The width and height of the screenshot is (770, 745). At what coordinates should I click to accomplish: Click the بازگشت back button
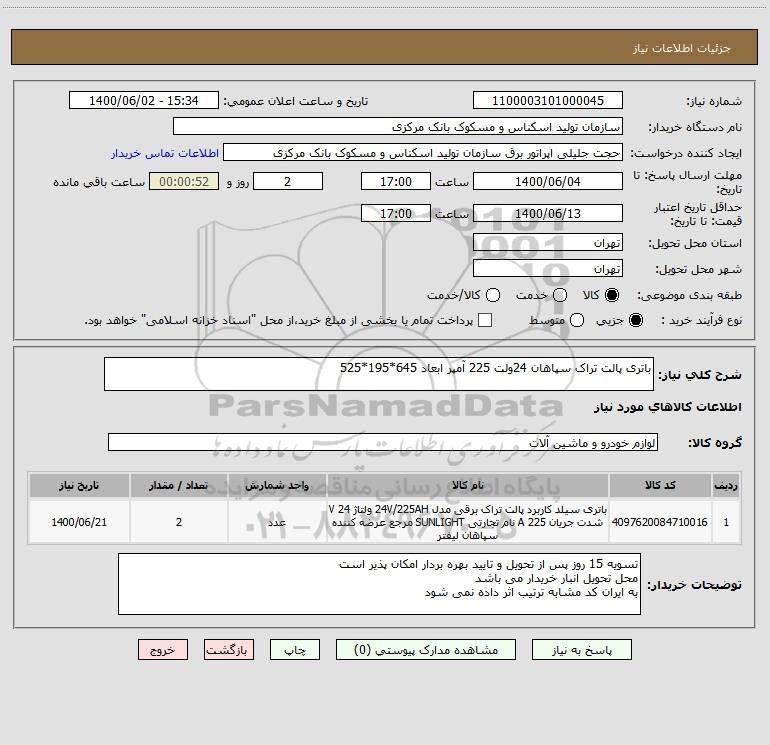point(229,650)
